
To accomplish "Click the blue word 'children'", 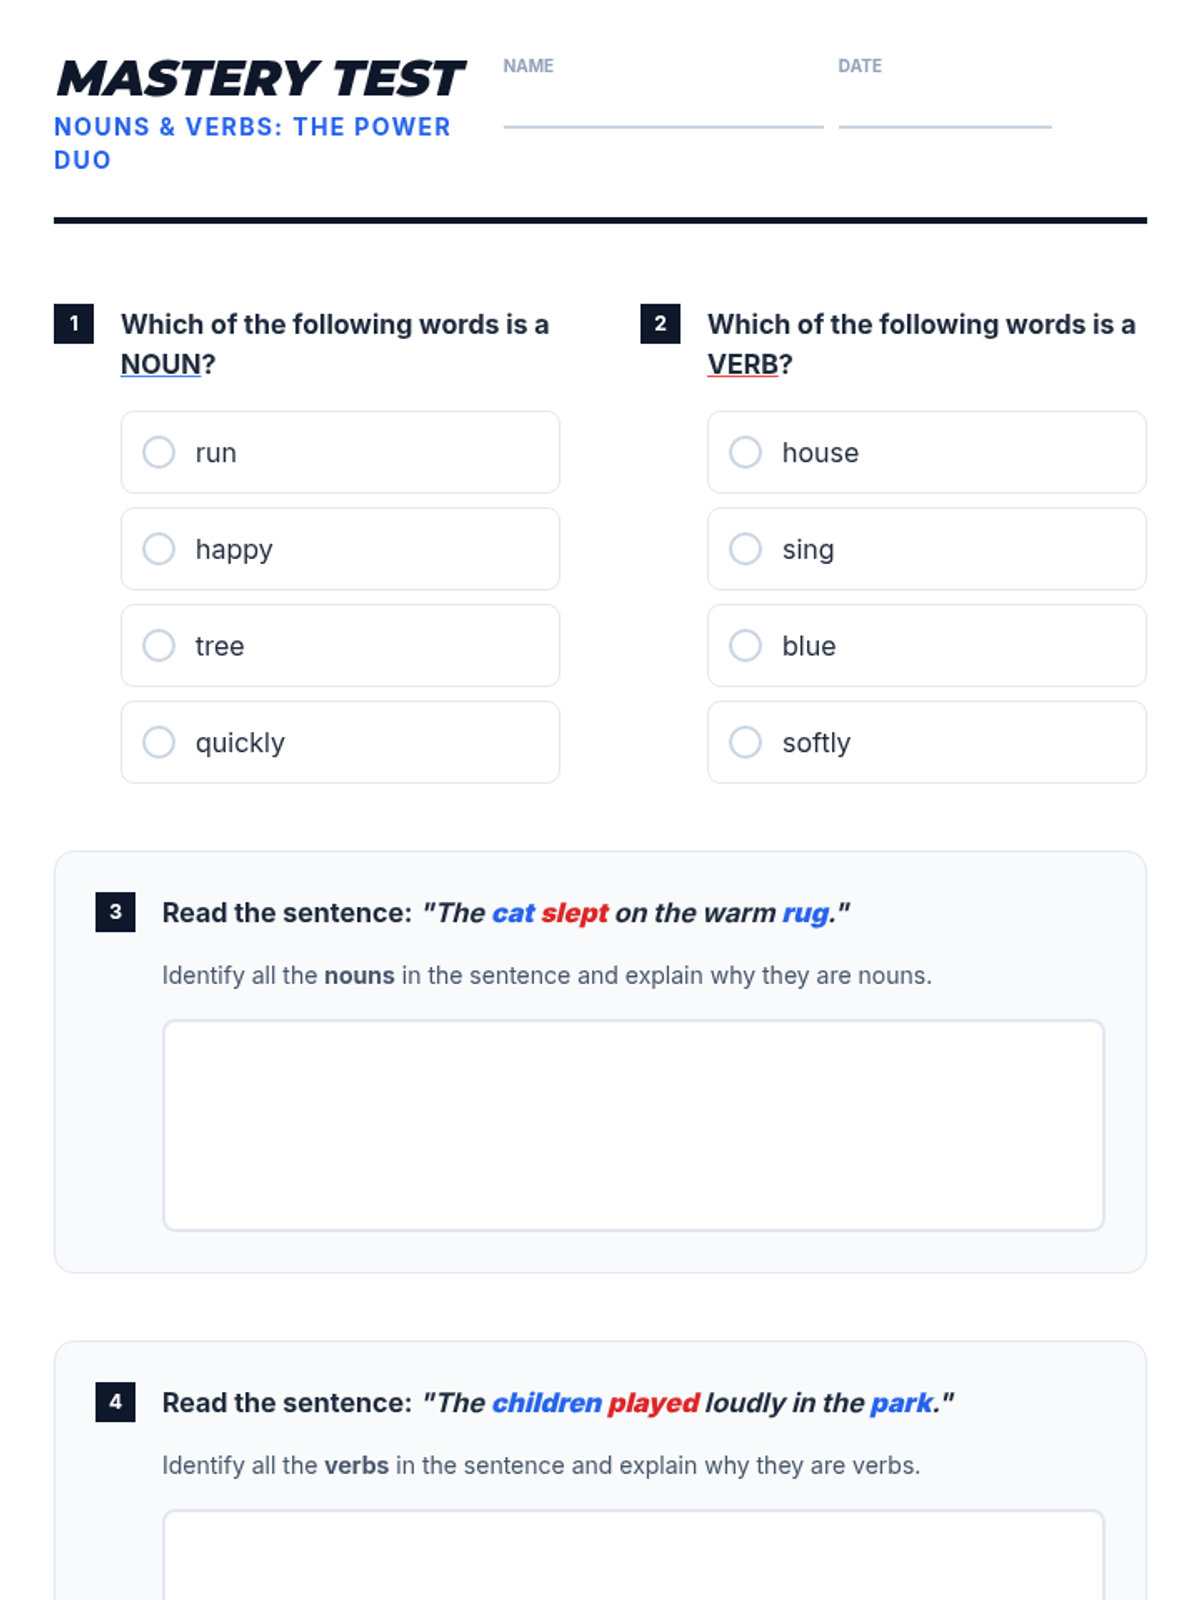I will pos(547,1403).
